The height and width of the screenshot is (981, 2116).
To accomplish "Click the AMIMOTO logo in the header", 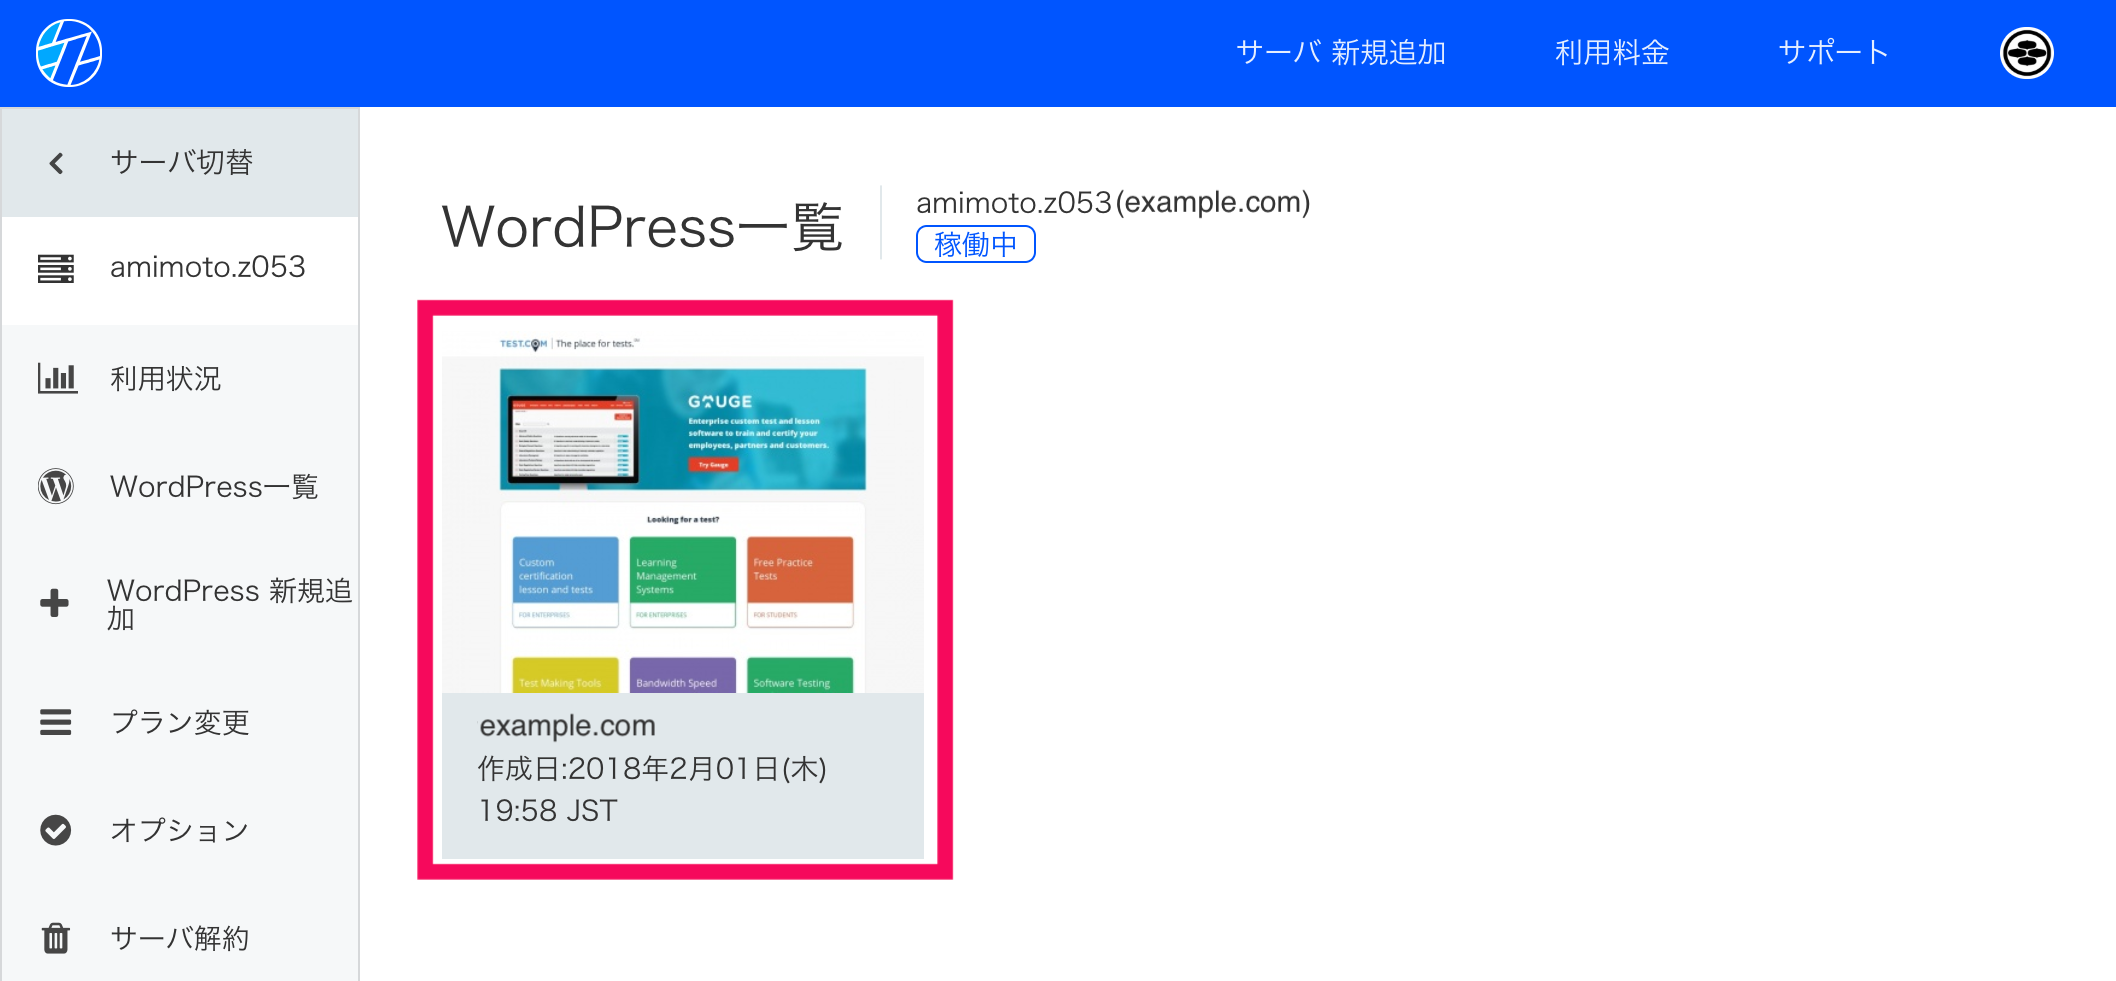I will tap(69, 53).
